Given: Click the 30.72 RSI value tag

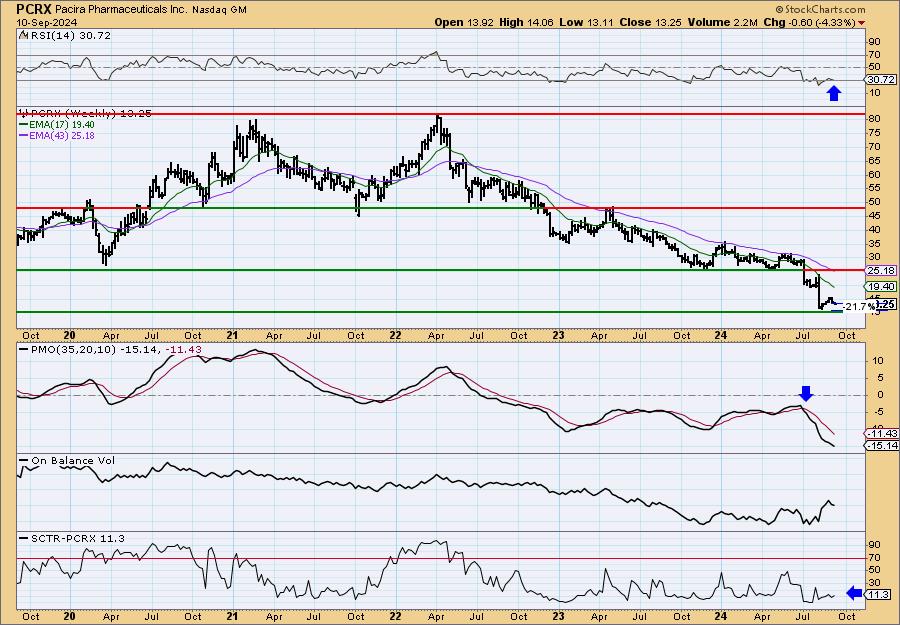Looking at the screenshot, I should 882,80.
